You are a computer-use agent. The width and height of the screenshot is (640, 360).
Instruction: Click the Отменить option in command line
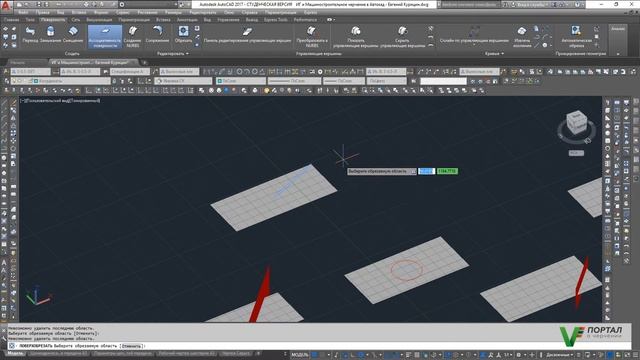131,346
